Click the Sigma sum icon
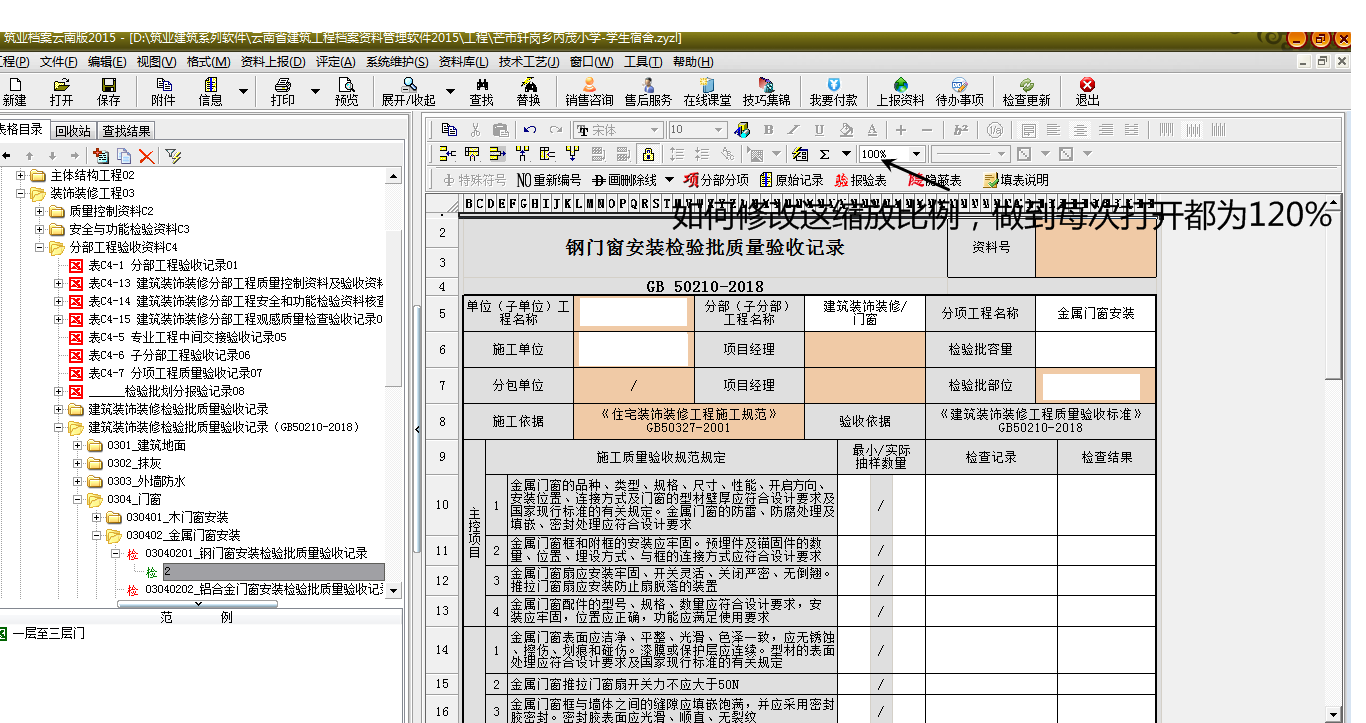The height and width of the screenshot is (723, 1366). click(x=825, y=154)
